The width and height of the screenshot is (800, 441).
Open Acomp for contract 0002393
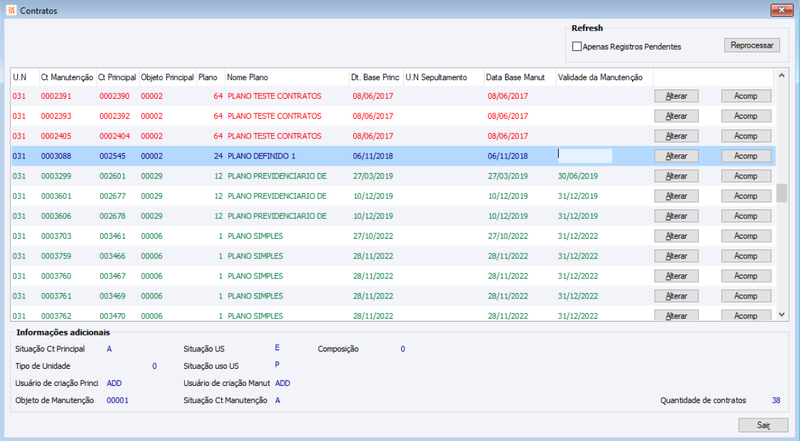coord(746,116)
